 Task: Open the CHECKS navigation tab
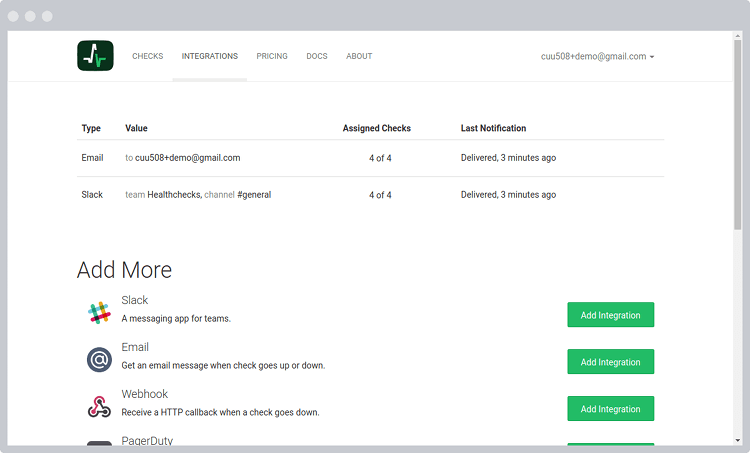[148, 57]
